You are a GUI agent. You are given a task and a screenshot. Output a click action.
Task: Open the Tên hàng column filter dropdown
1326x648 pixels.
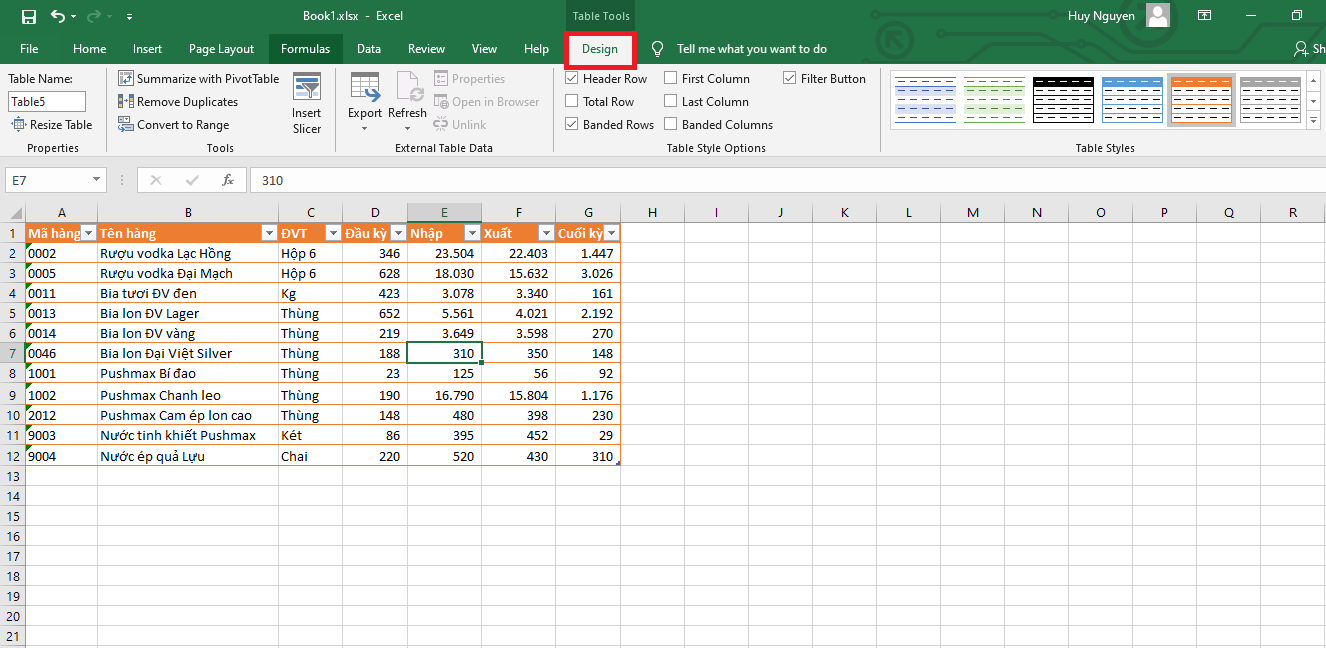pos(268,233)
